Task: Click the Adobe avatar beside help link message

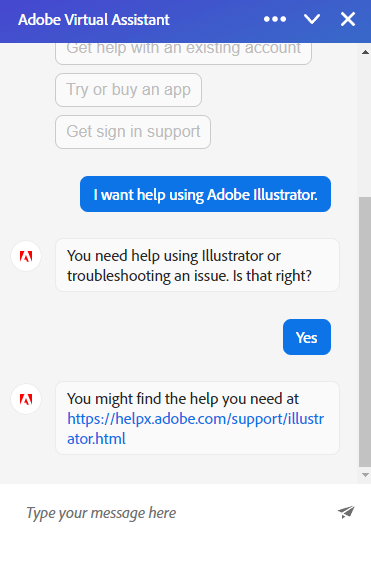Action: click(26, 399)
